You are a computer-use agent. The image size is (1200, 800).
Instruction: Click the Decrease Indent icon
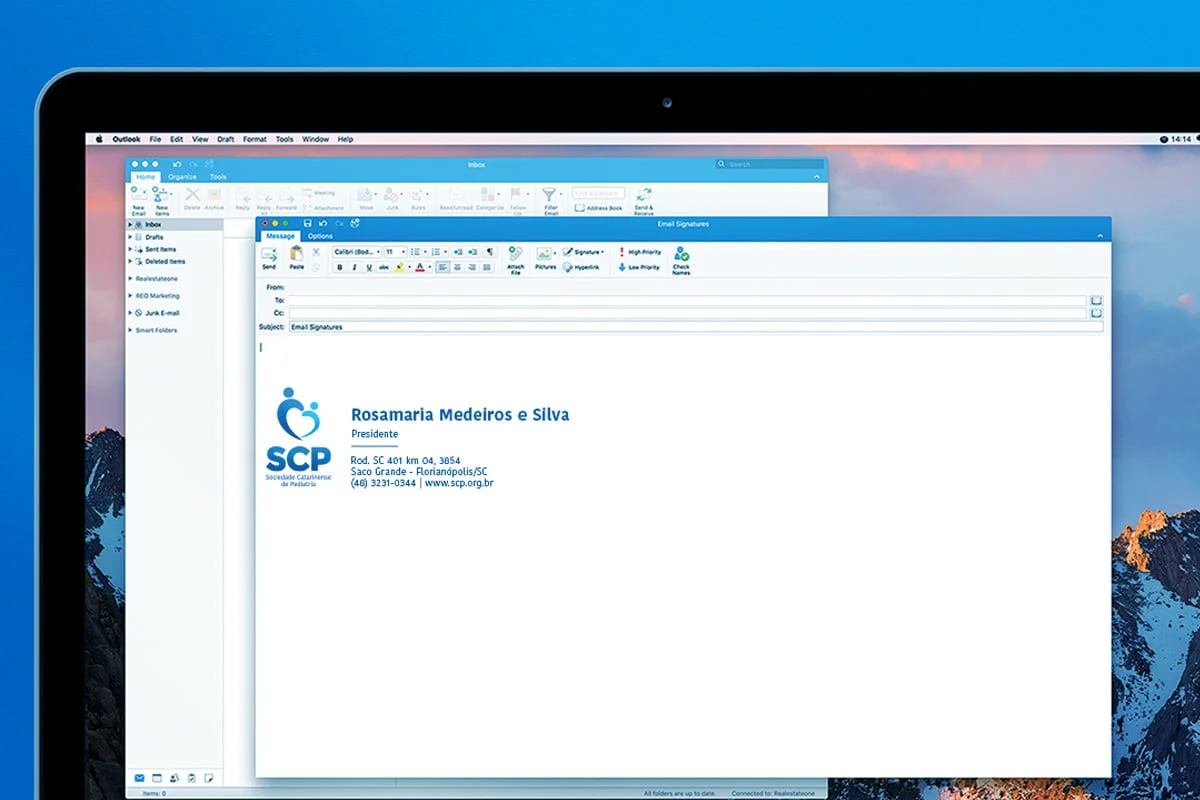pos(457,252)
